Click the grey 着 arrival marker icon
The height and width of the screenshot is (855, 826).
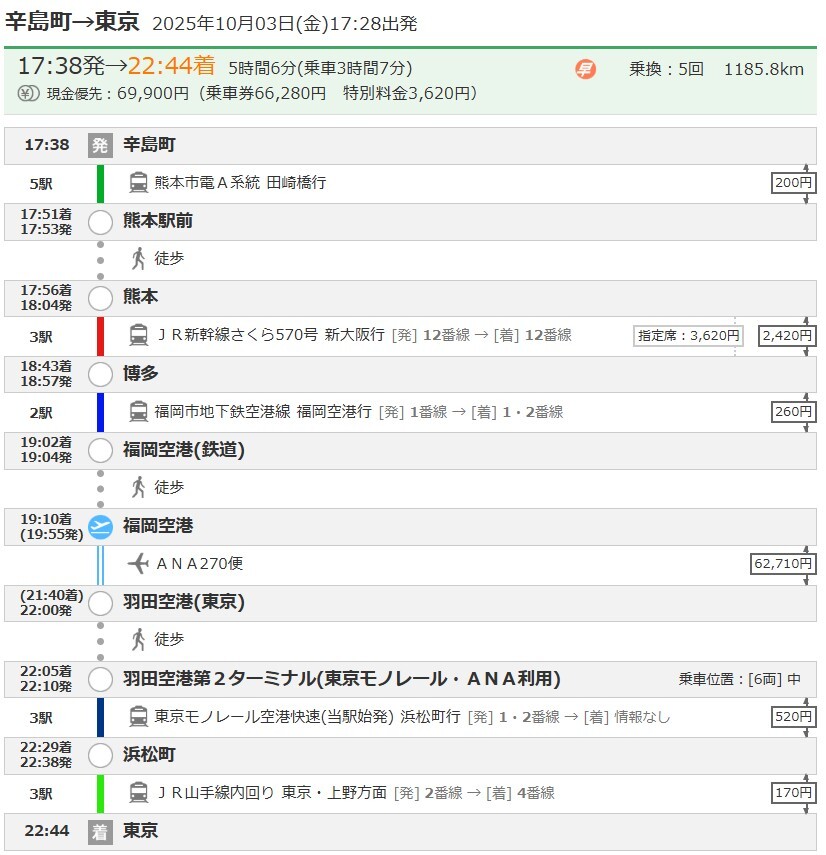100,832
